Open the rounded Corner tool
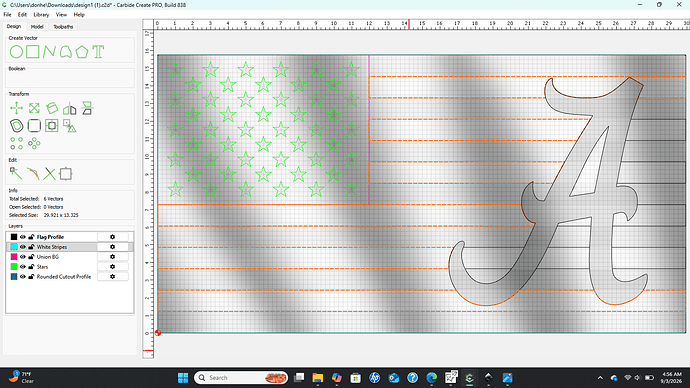This screenshot has height=388, width=690. click(x=34, y=126)
